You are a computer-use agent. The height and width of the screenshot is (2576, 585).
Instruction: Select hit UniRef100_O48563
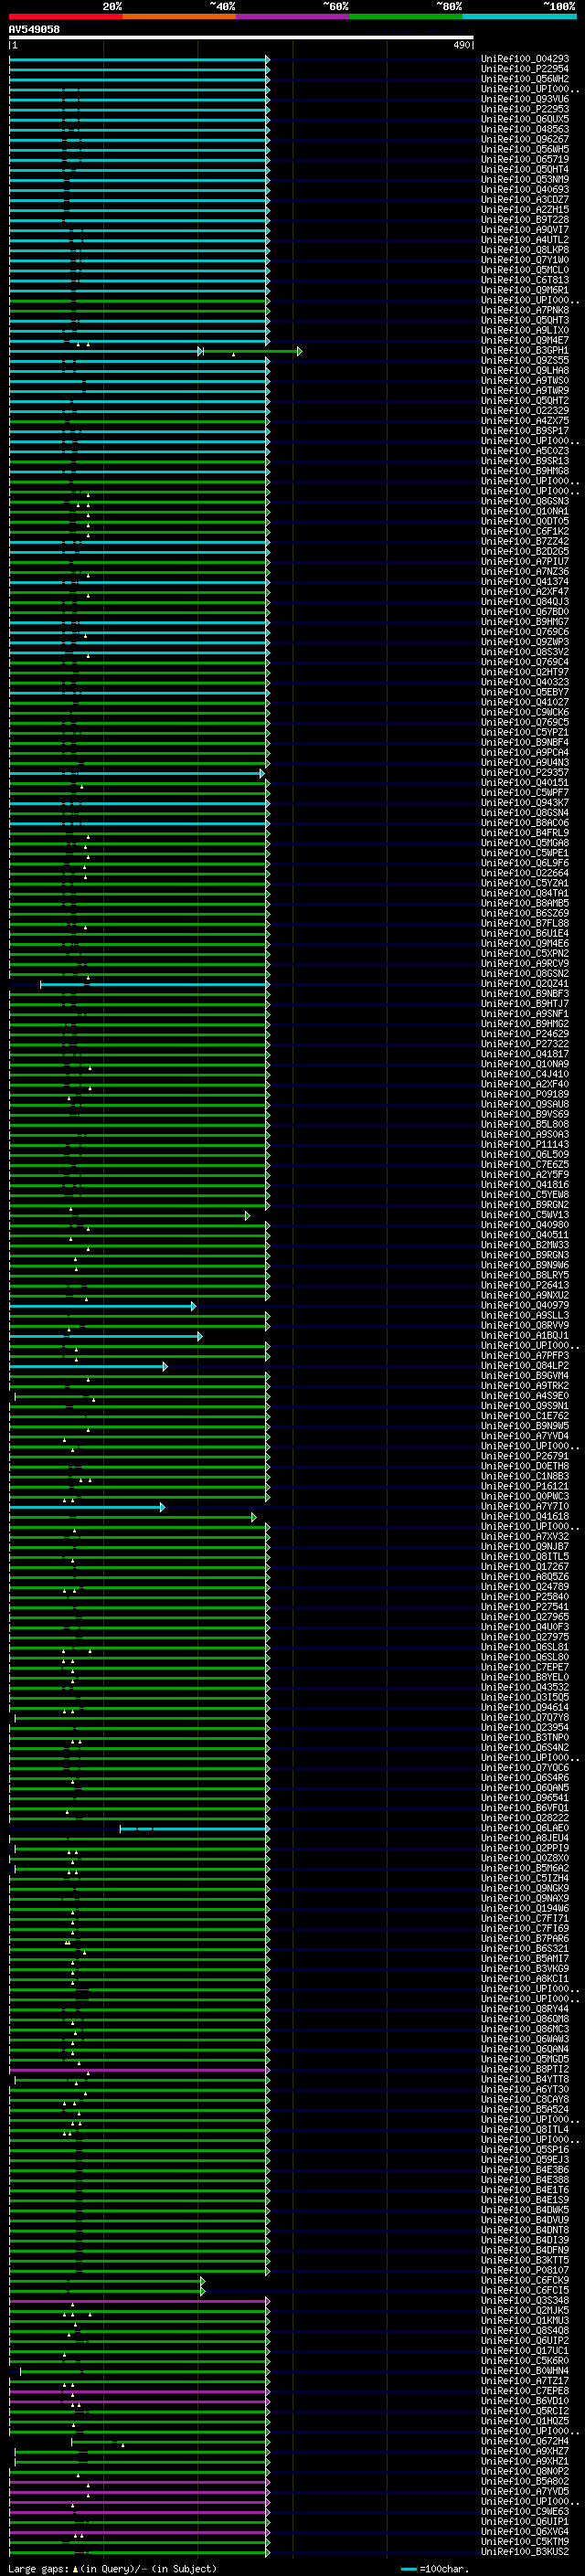(x=525, y=129)
